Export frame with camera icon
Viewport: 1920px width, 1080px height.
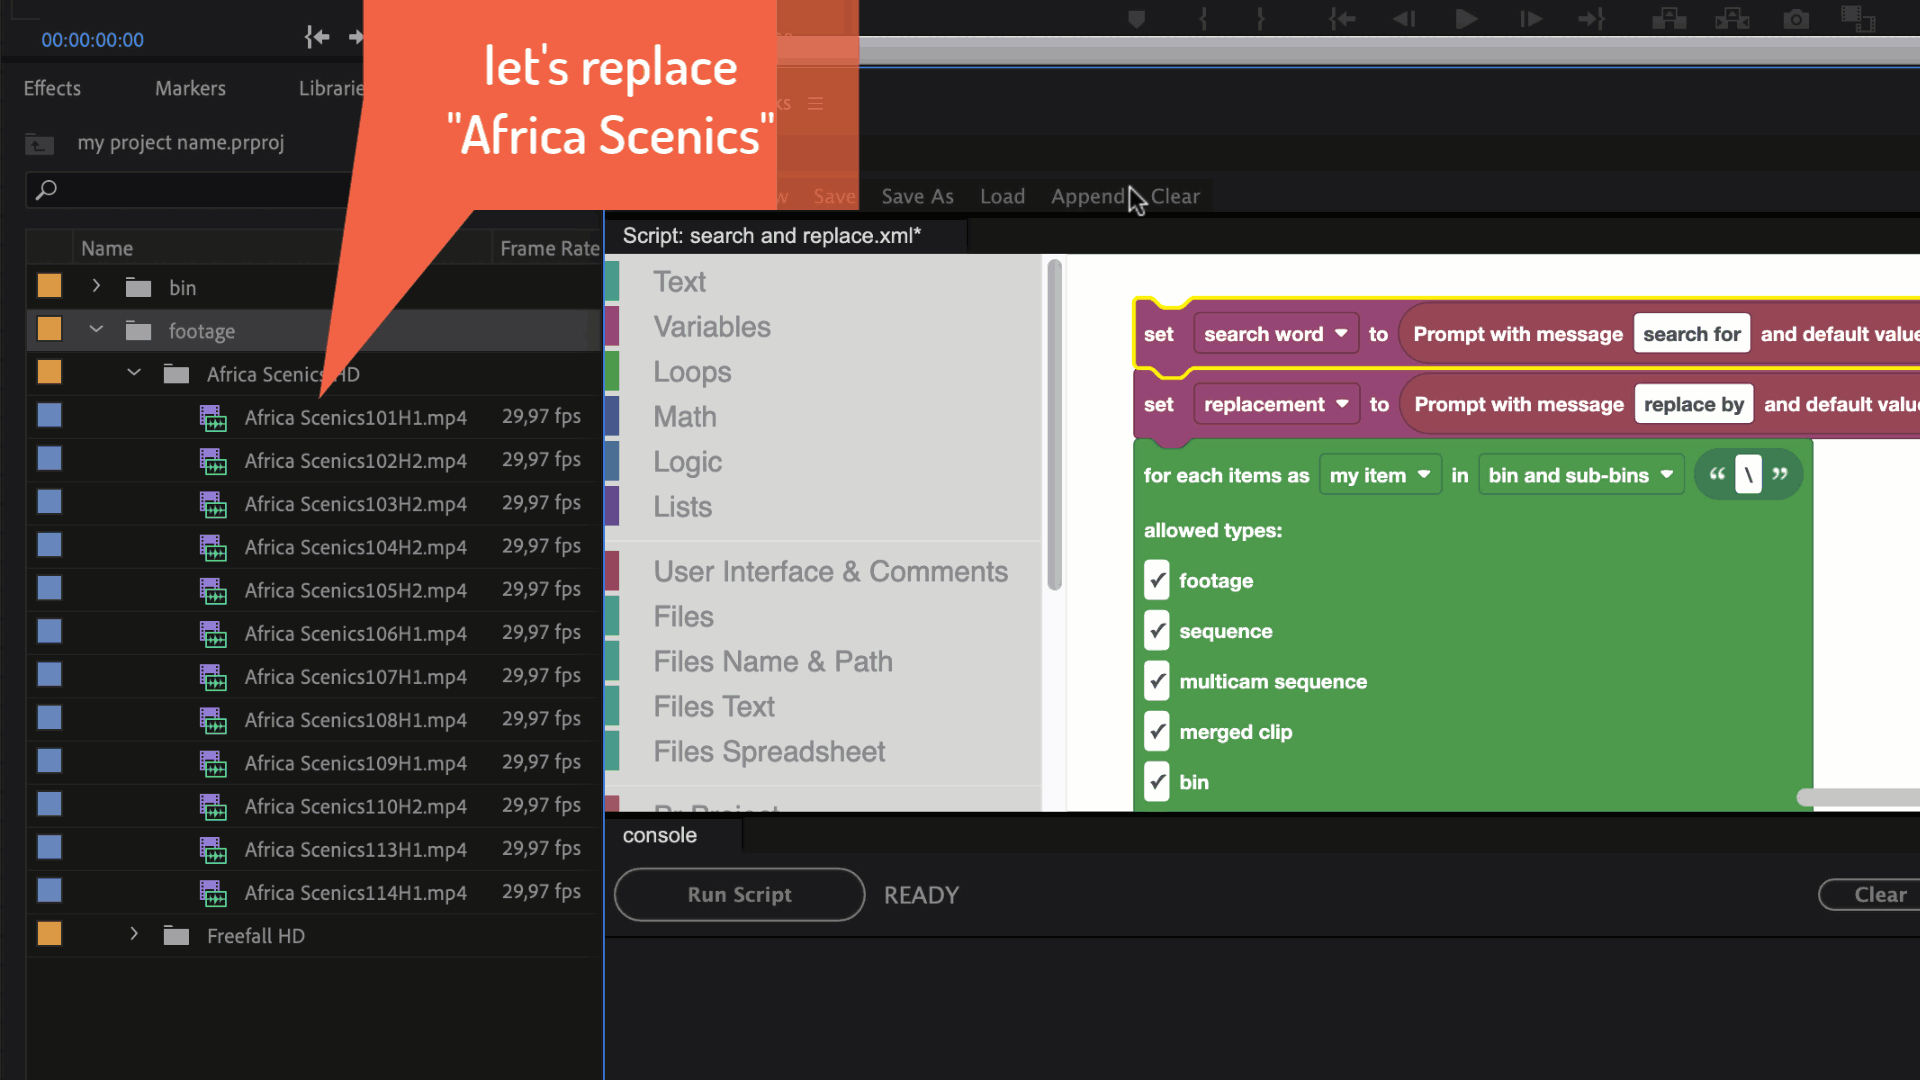pos(1796,19)
